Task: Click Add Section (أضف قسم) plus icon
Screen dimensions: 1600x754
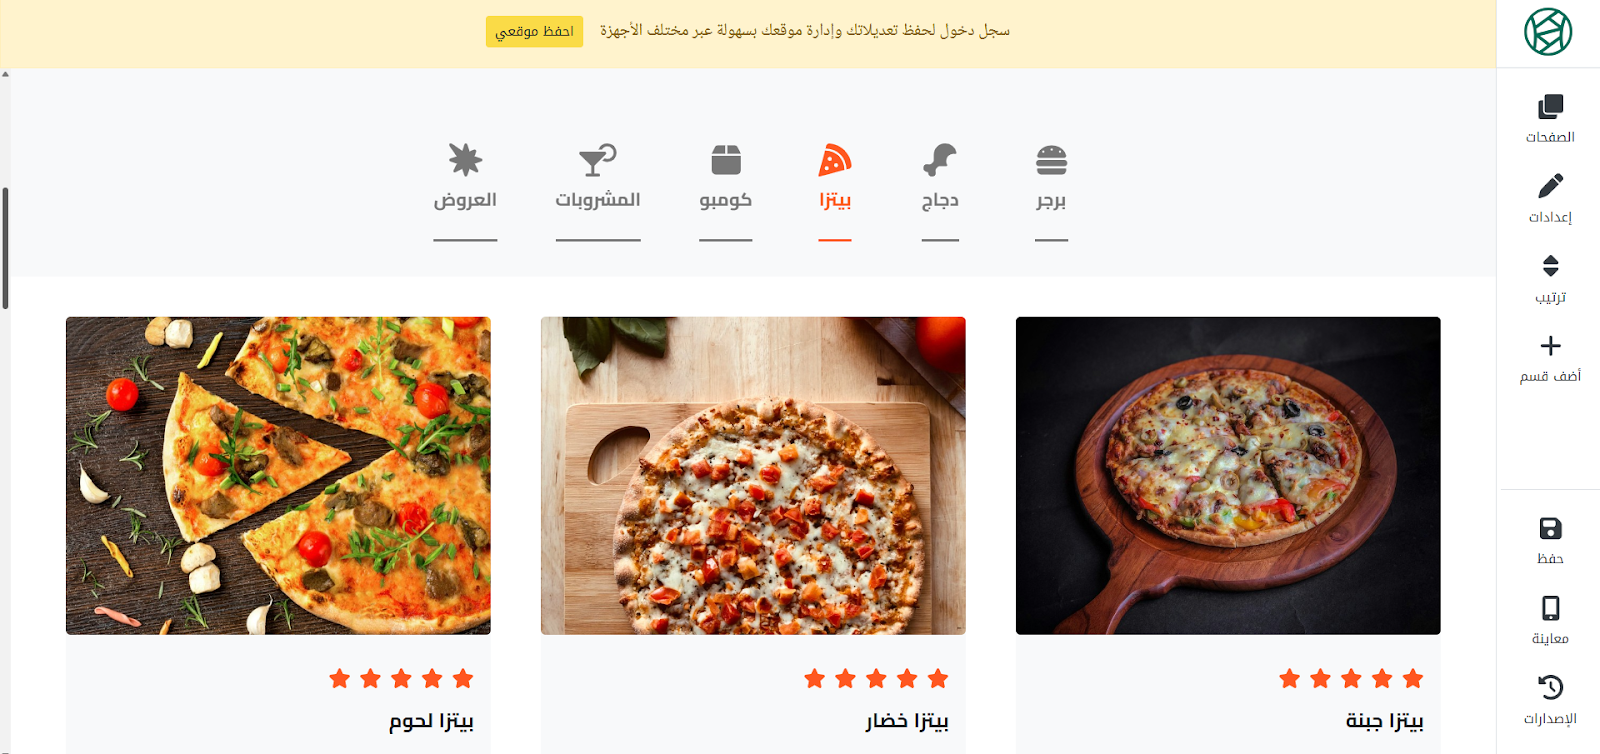Action: (x=1550, y=346)
